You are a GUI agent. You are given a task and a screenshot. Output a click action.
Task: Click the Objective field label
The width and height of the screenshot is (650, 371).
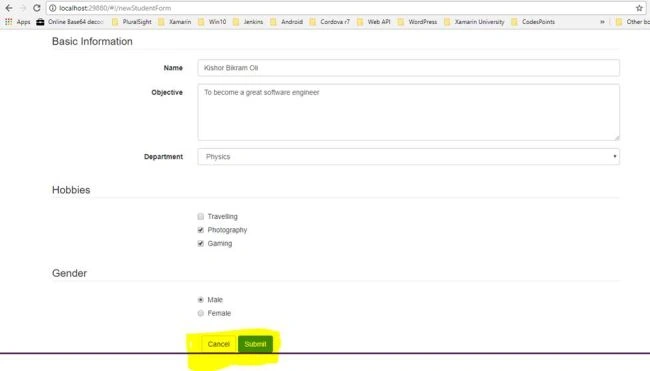coord(167,92)
